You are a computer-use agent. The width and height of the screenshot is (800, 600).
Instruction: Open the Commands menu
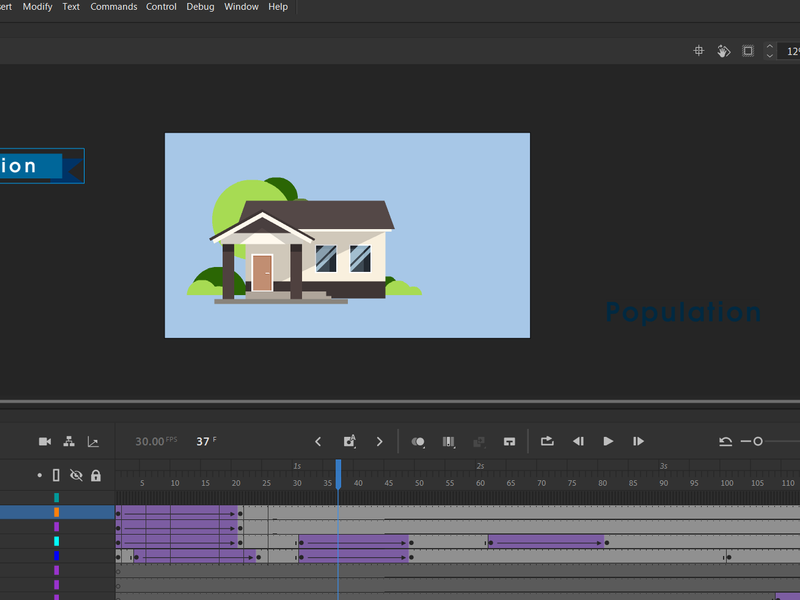[x=114, y=7]
